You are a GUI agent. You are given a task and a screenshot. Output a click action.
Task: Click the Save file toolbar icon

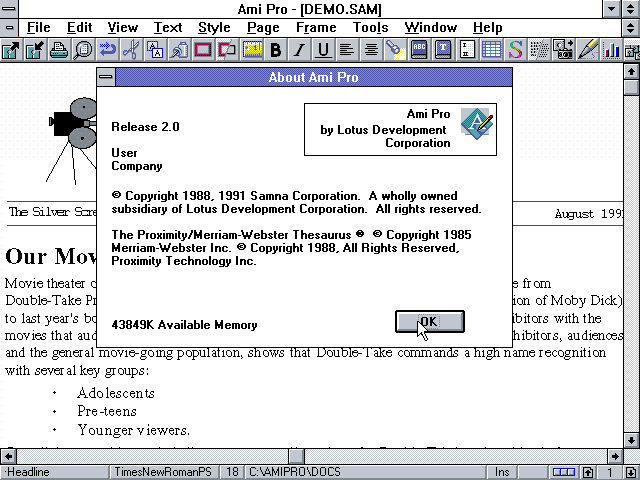(35, 49)
